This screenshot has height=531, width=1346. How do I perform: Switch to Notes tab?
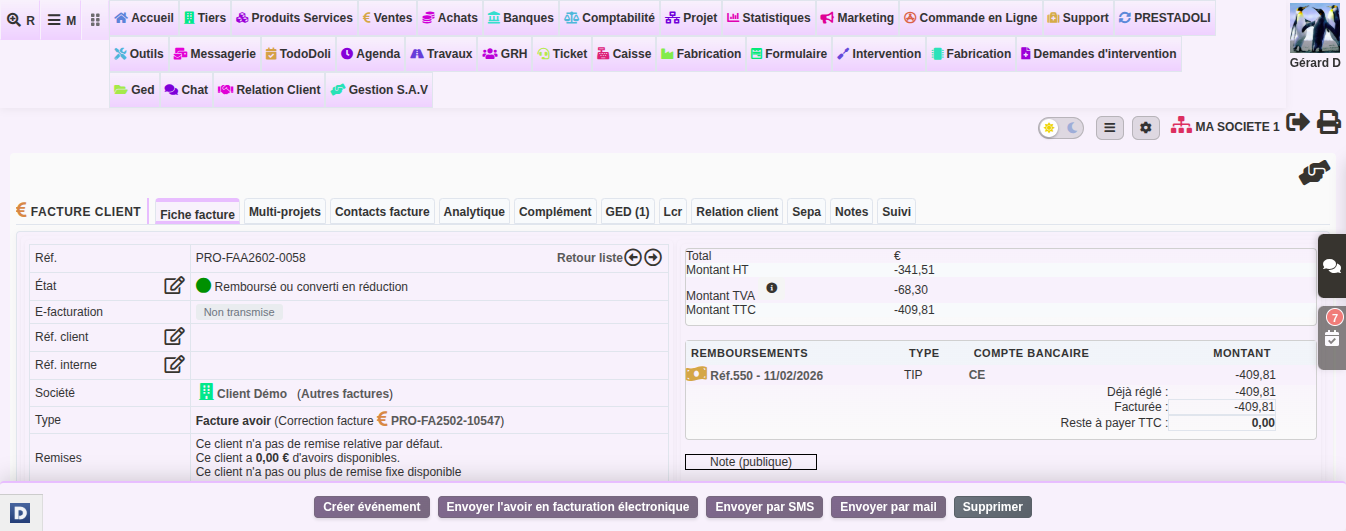(x=851, y=211)
